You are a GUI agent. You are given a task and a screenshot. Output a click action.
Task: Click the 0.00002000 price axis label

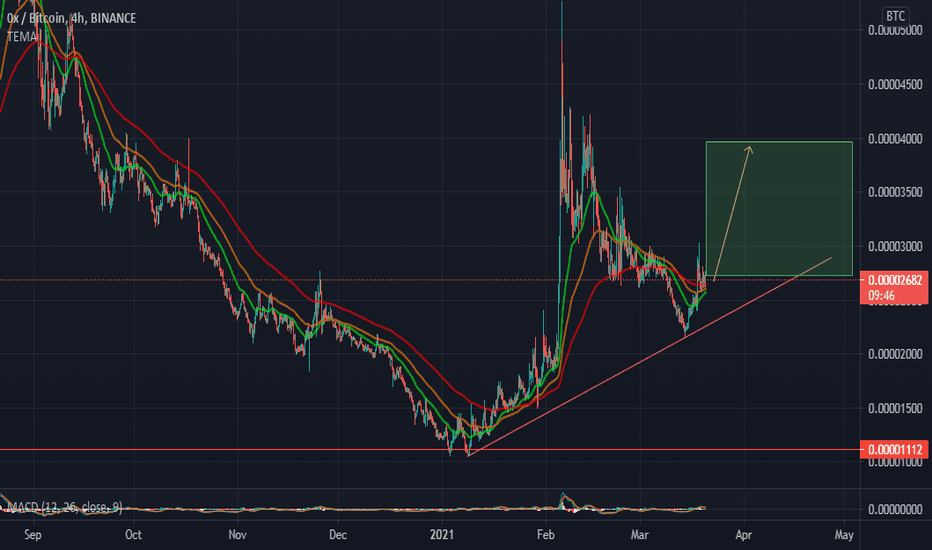(895, 354)
